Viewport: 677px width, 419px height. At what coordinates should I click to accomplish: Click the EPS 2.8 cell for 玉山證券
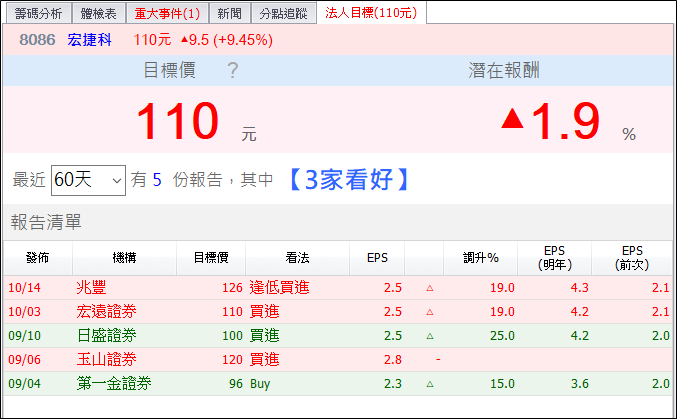(393, 359)
